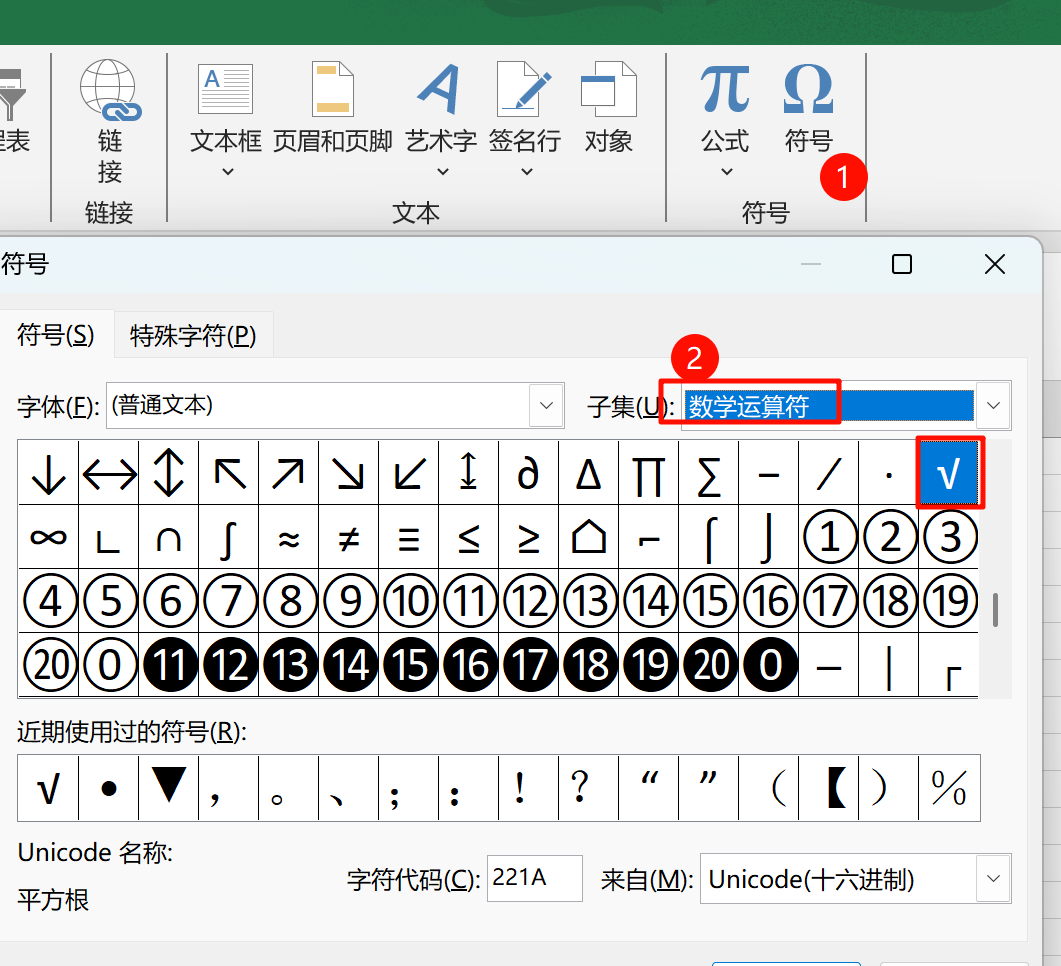Pick the infinity symbol in the grid
The height and width of the screenshot is (966, 1061).
[48, 538]
